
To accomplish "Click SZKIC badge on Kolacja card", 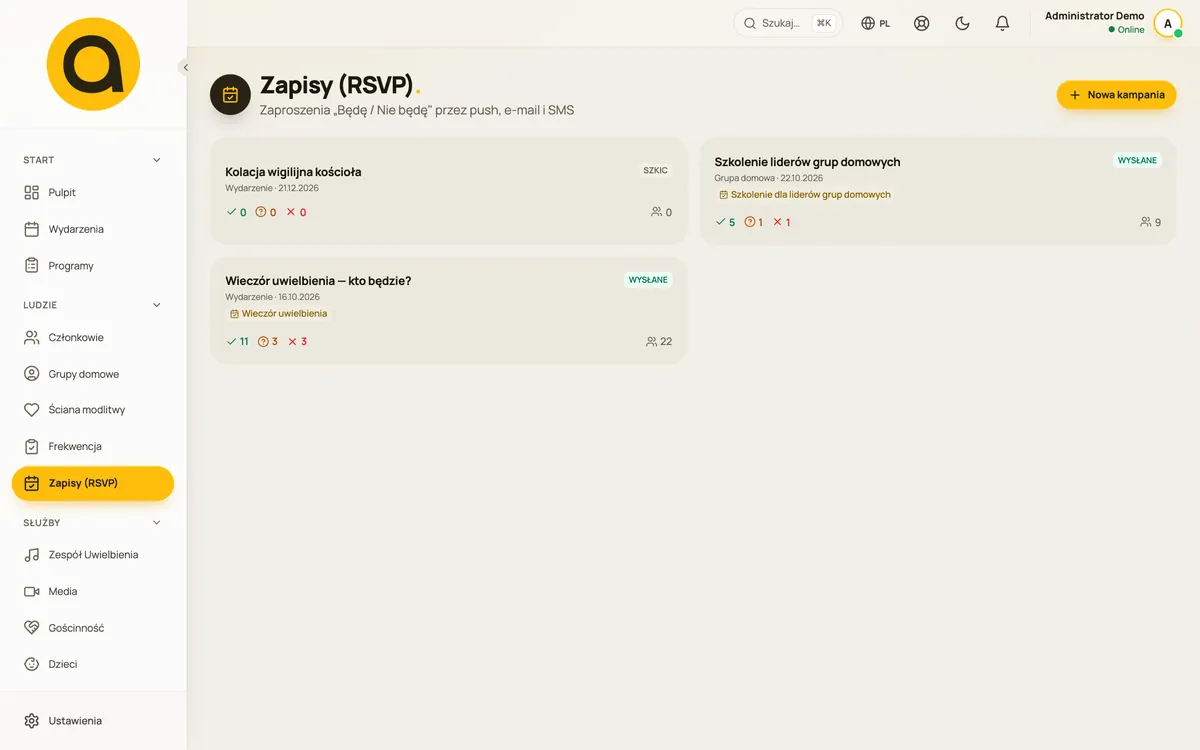I will pos(656,171).
